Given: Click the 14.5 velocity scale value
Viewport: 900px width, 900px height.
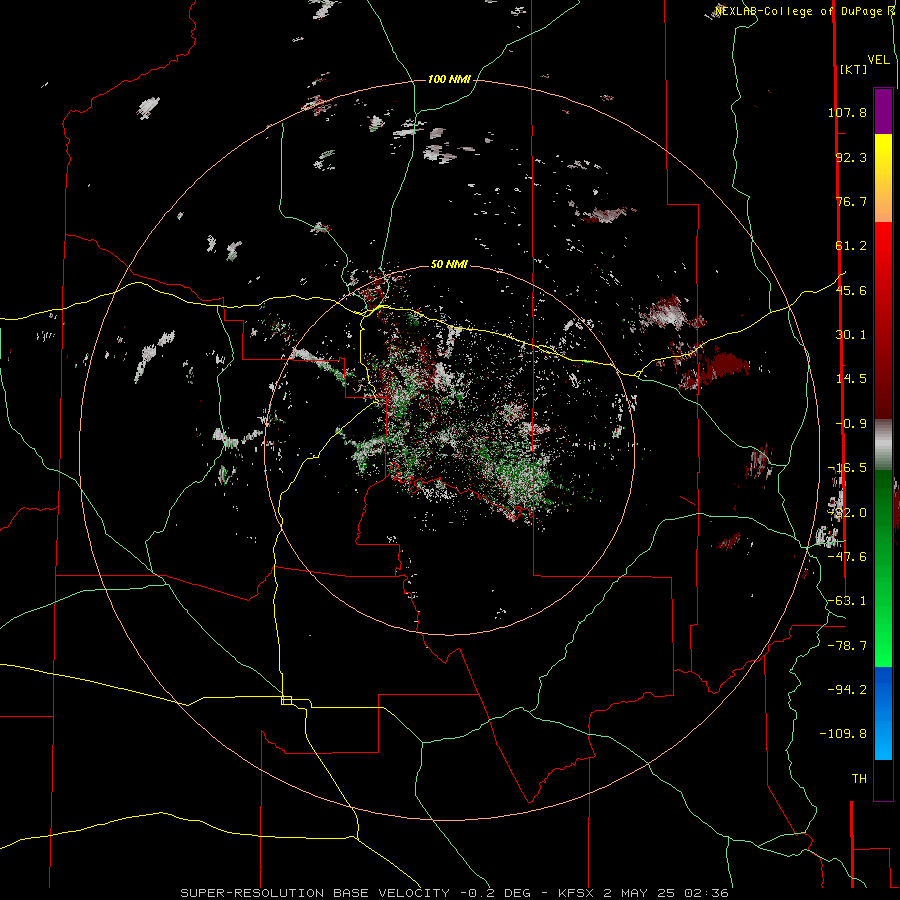Looking at the screenshot, I should [851, 379].
